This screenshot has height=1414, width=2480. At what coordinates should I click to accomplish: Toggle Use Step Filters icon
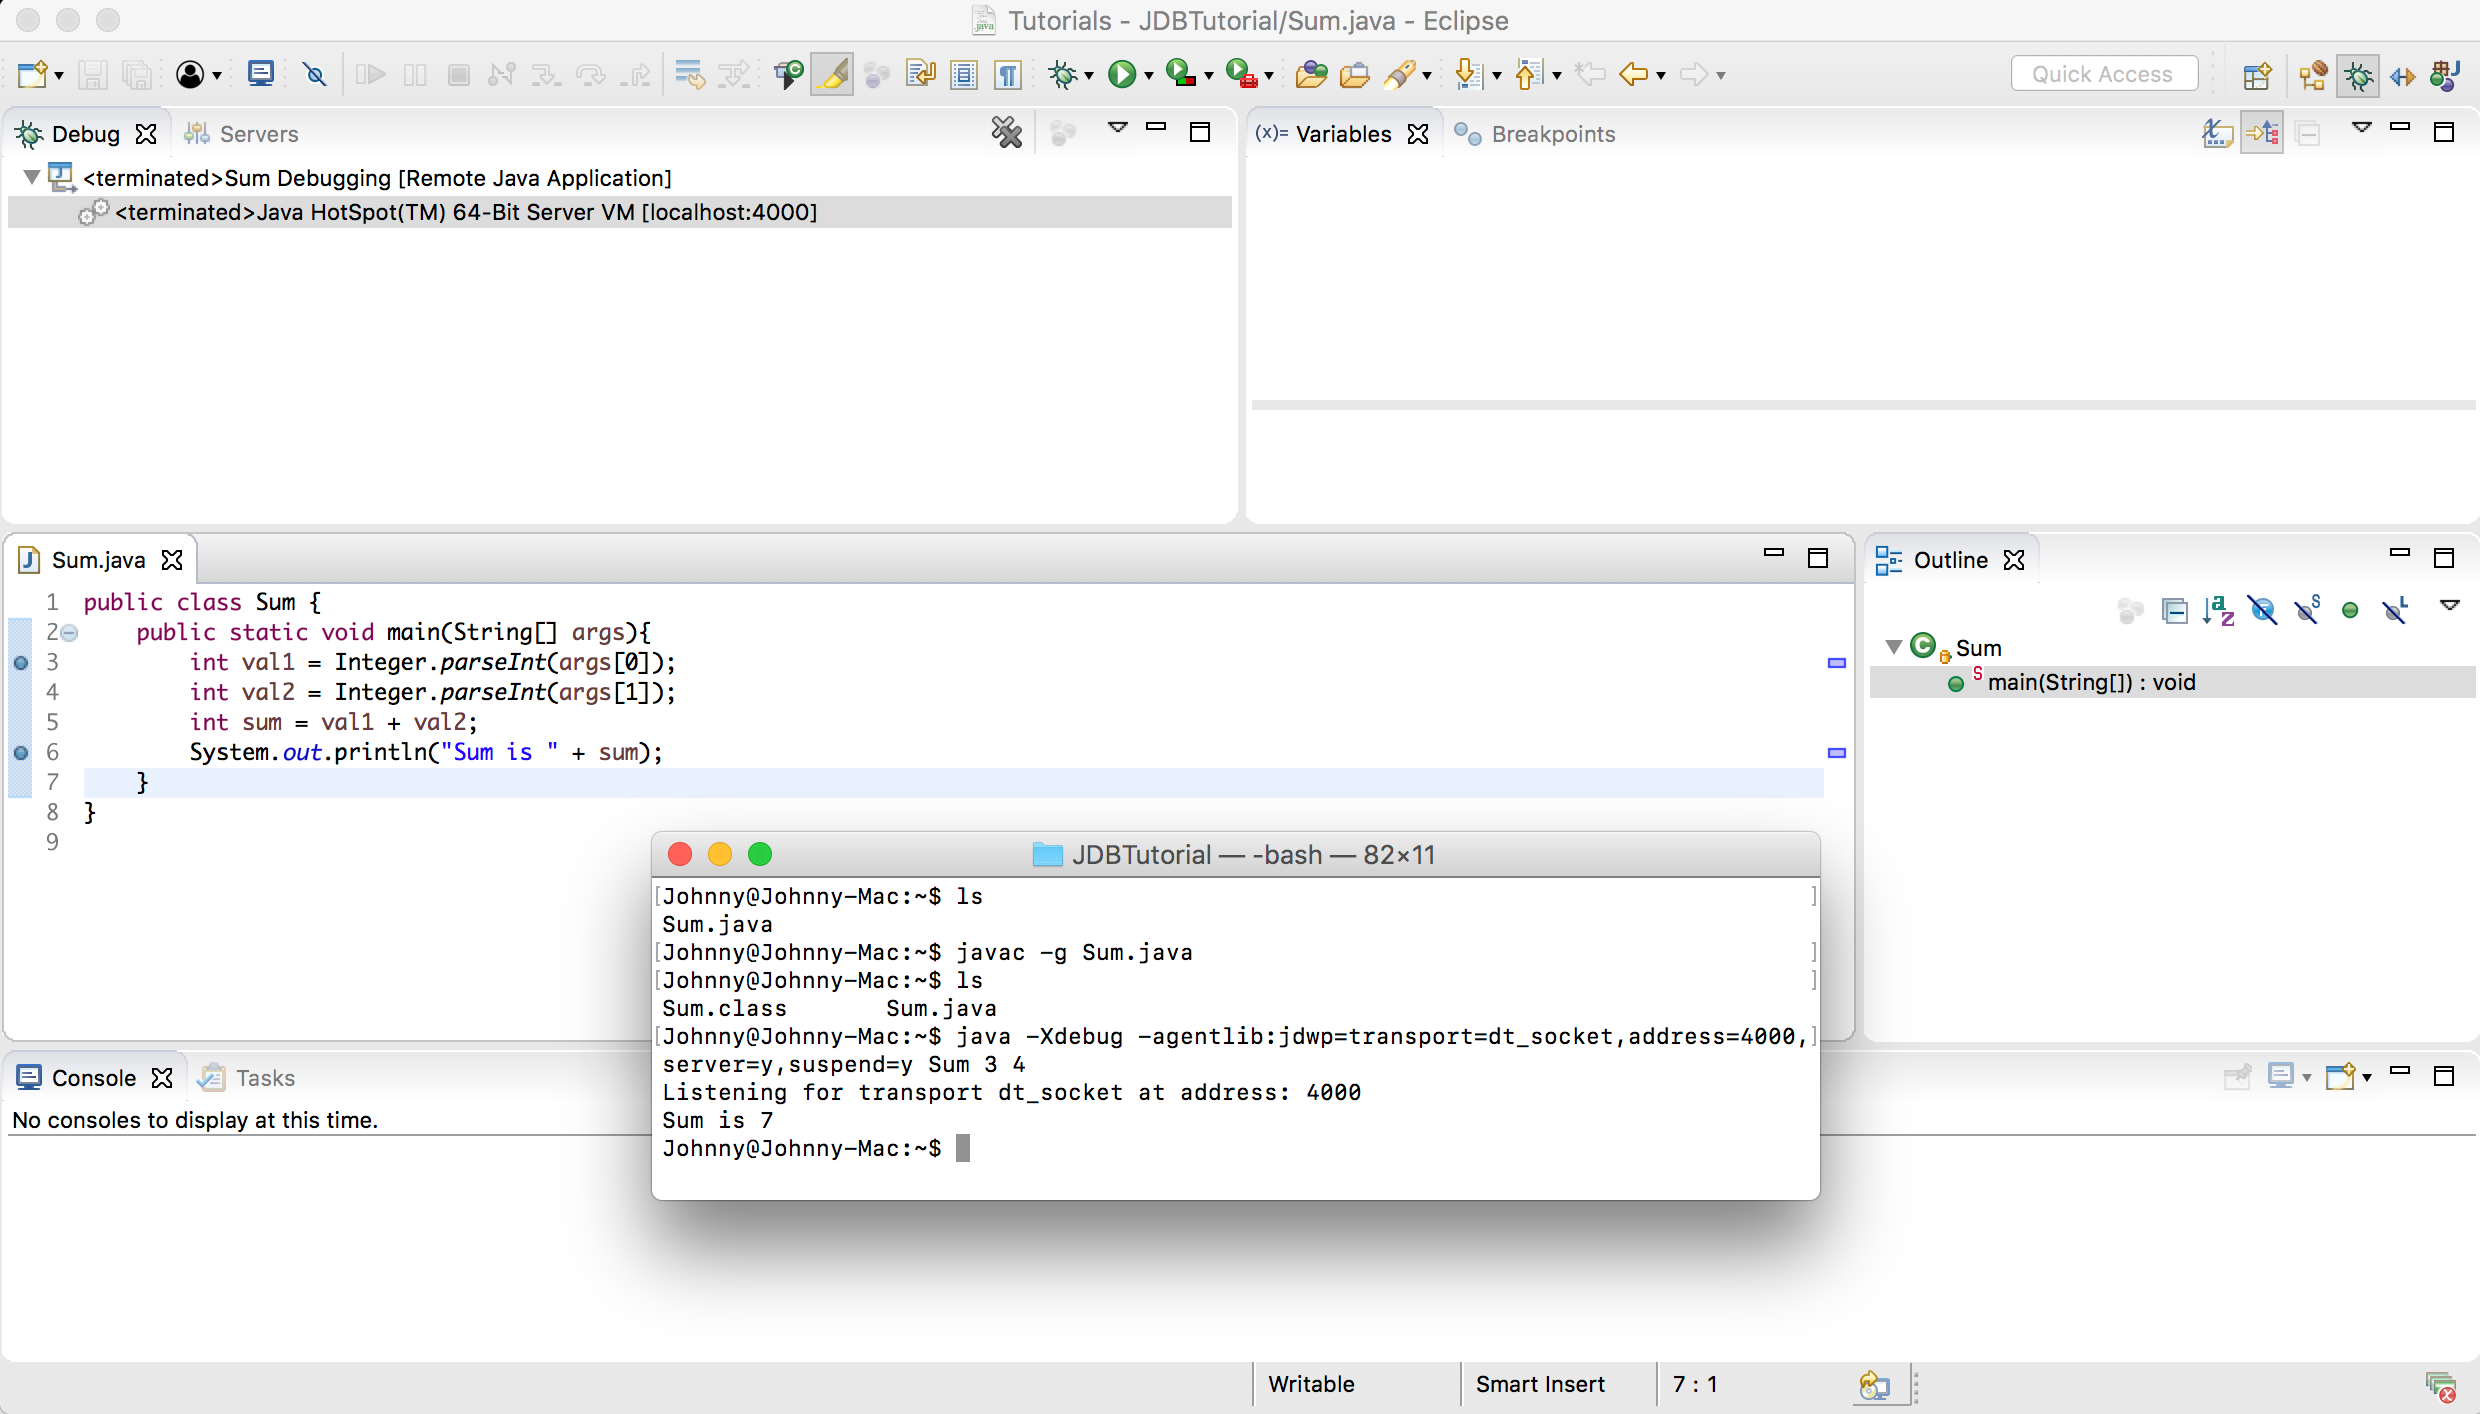(734, 74)
